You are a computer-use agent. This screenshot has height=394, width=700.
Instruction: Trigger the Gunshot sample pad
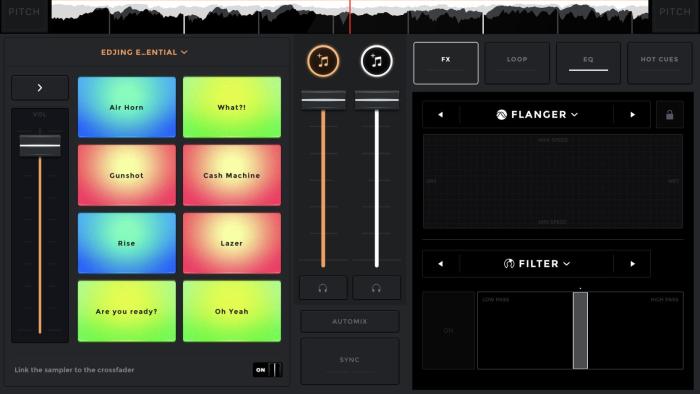pos(127,175)
